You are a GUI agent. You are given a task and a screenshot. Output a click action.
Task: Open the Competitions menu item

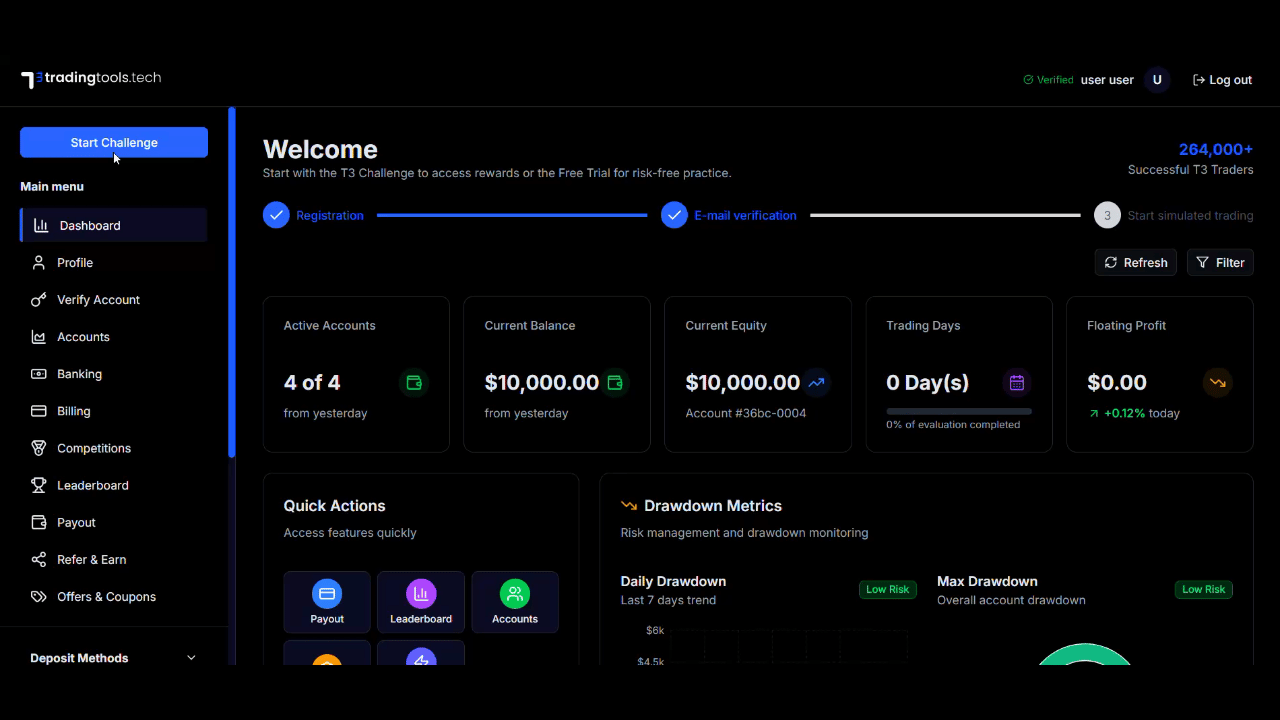click(94, 448)
